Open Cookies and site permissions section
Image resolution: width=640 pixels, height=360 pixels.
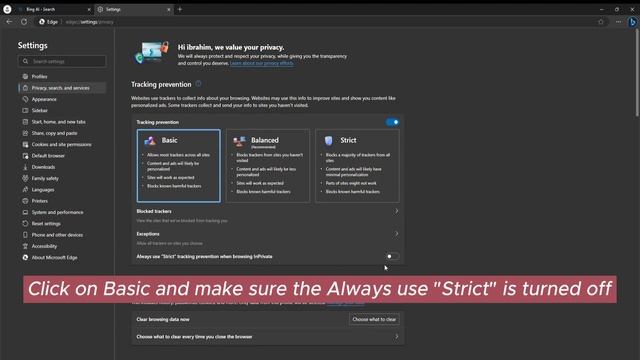pyautogui.click(x=62, y=144)
